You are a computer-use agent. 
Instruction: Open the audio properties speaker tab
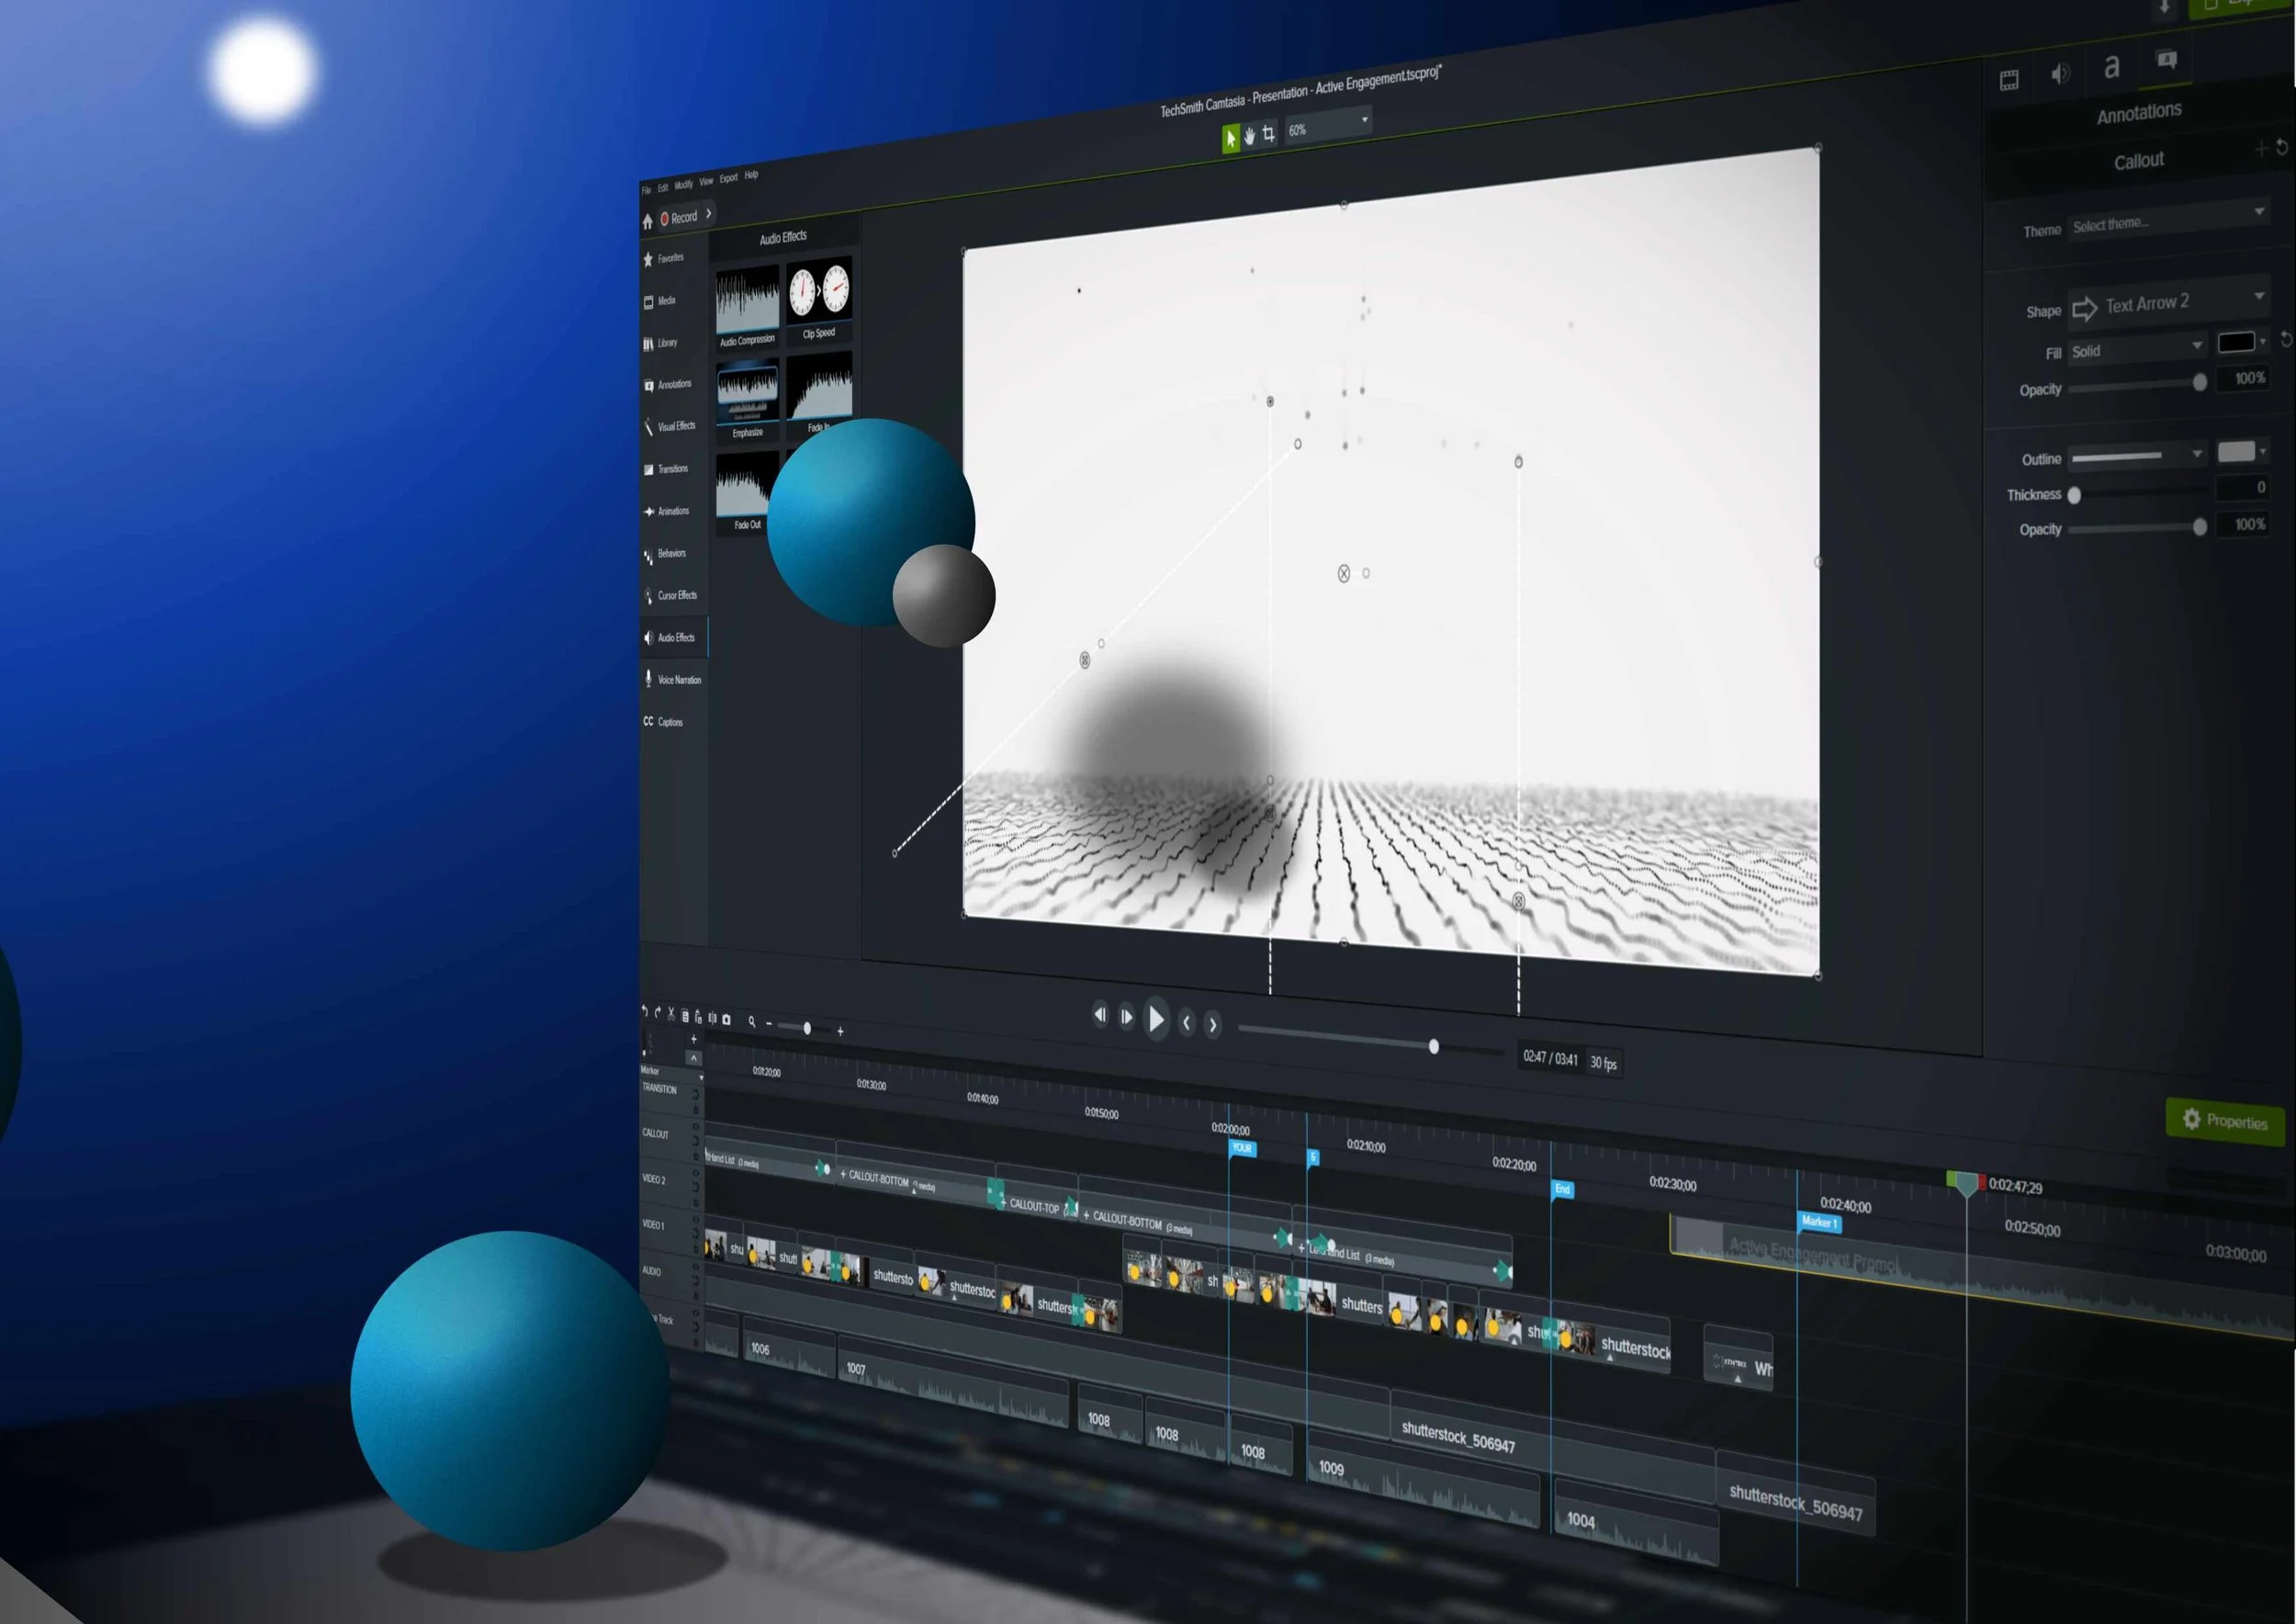coord(2059,74)
